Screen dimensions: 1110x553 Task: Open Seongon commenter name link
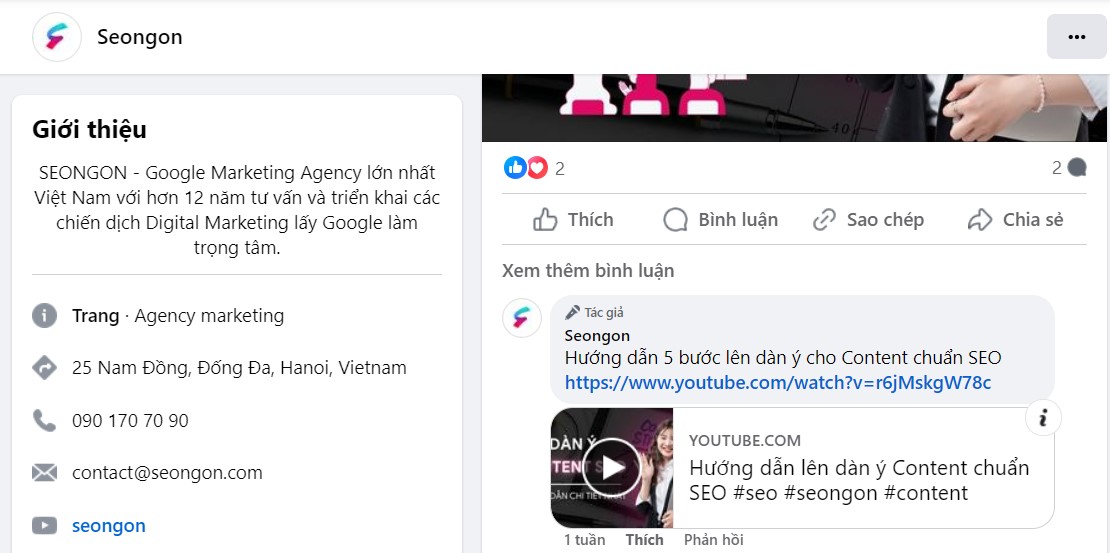pyautogui.click(x=597, y=336)
